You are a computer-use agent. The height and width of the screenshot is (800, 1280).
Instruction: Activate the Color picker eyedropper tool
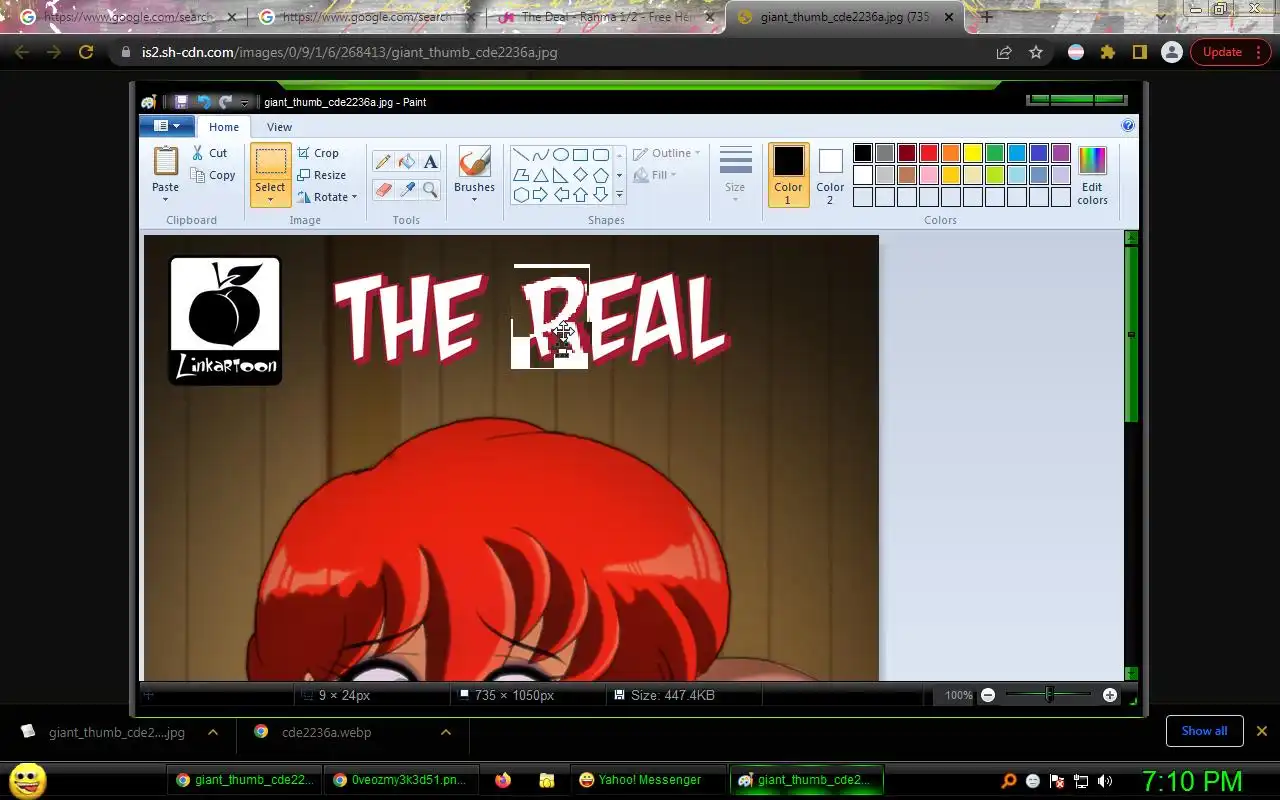click(x=406, y=189)
